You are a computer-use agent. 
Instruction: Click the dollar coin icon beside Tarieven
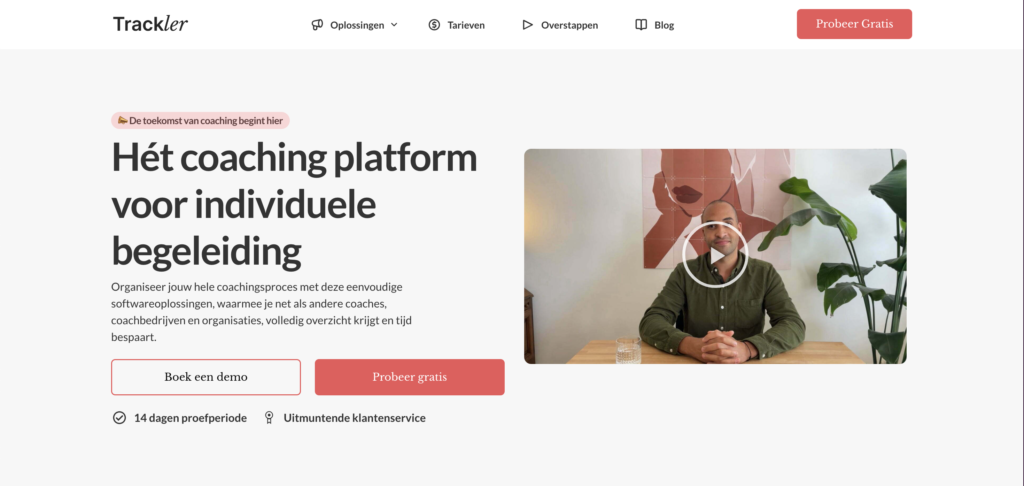[x=434, y=25]
